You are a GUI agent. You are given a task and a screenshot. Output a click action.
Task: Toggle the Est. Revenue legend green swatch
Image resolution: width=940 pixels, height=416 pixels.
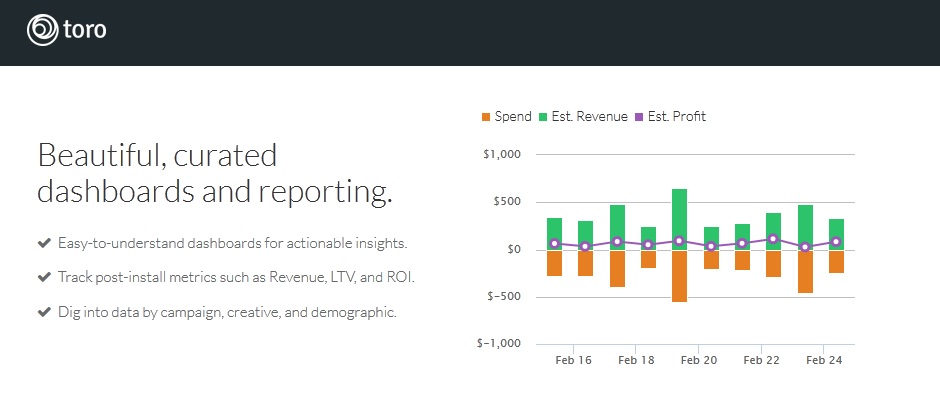click(x=543, y=117)
